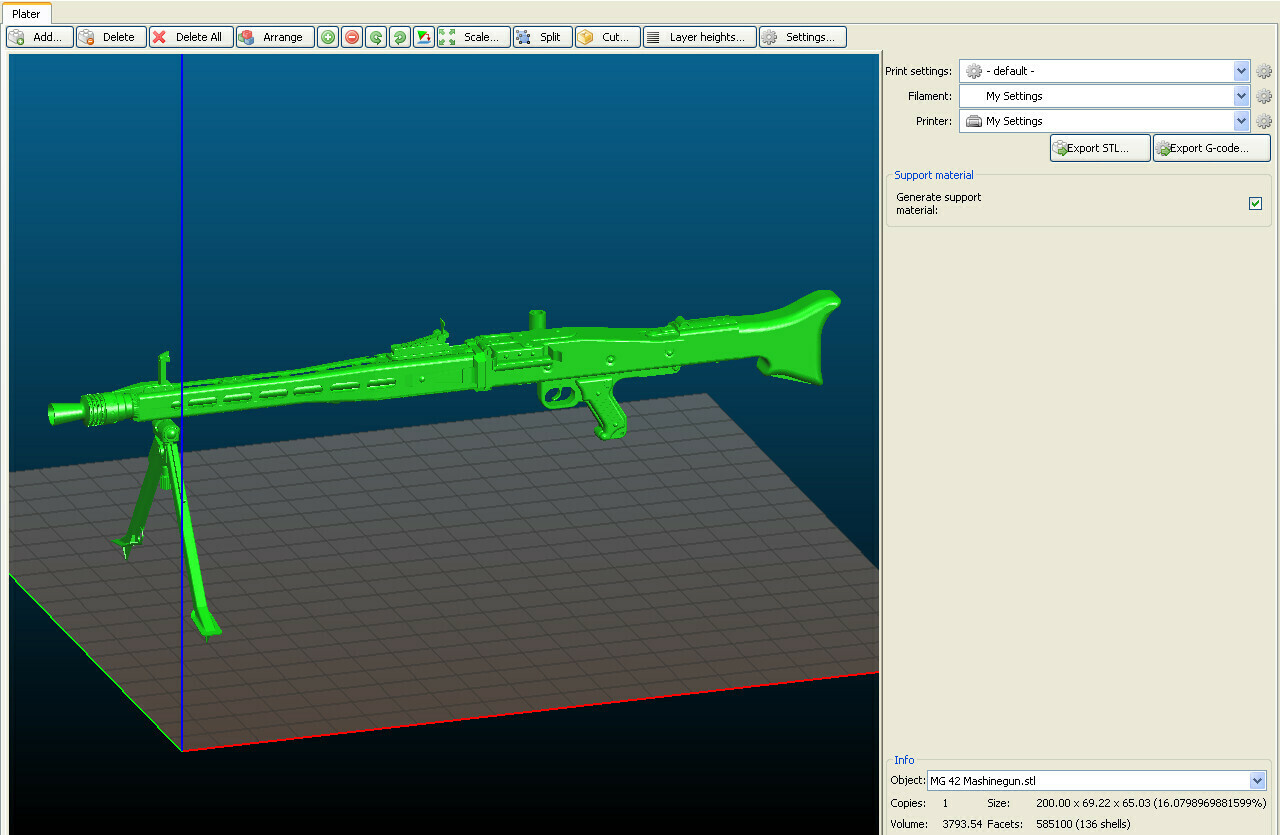
Task: Rotate model 45° clockwise icon
Action: click(x=399, y=37)
